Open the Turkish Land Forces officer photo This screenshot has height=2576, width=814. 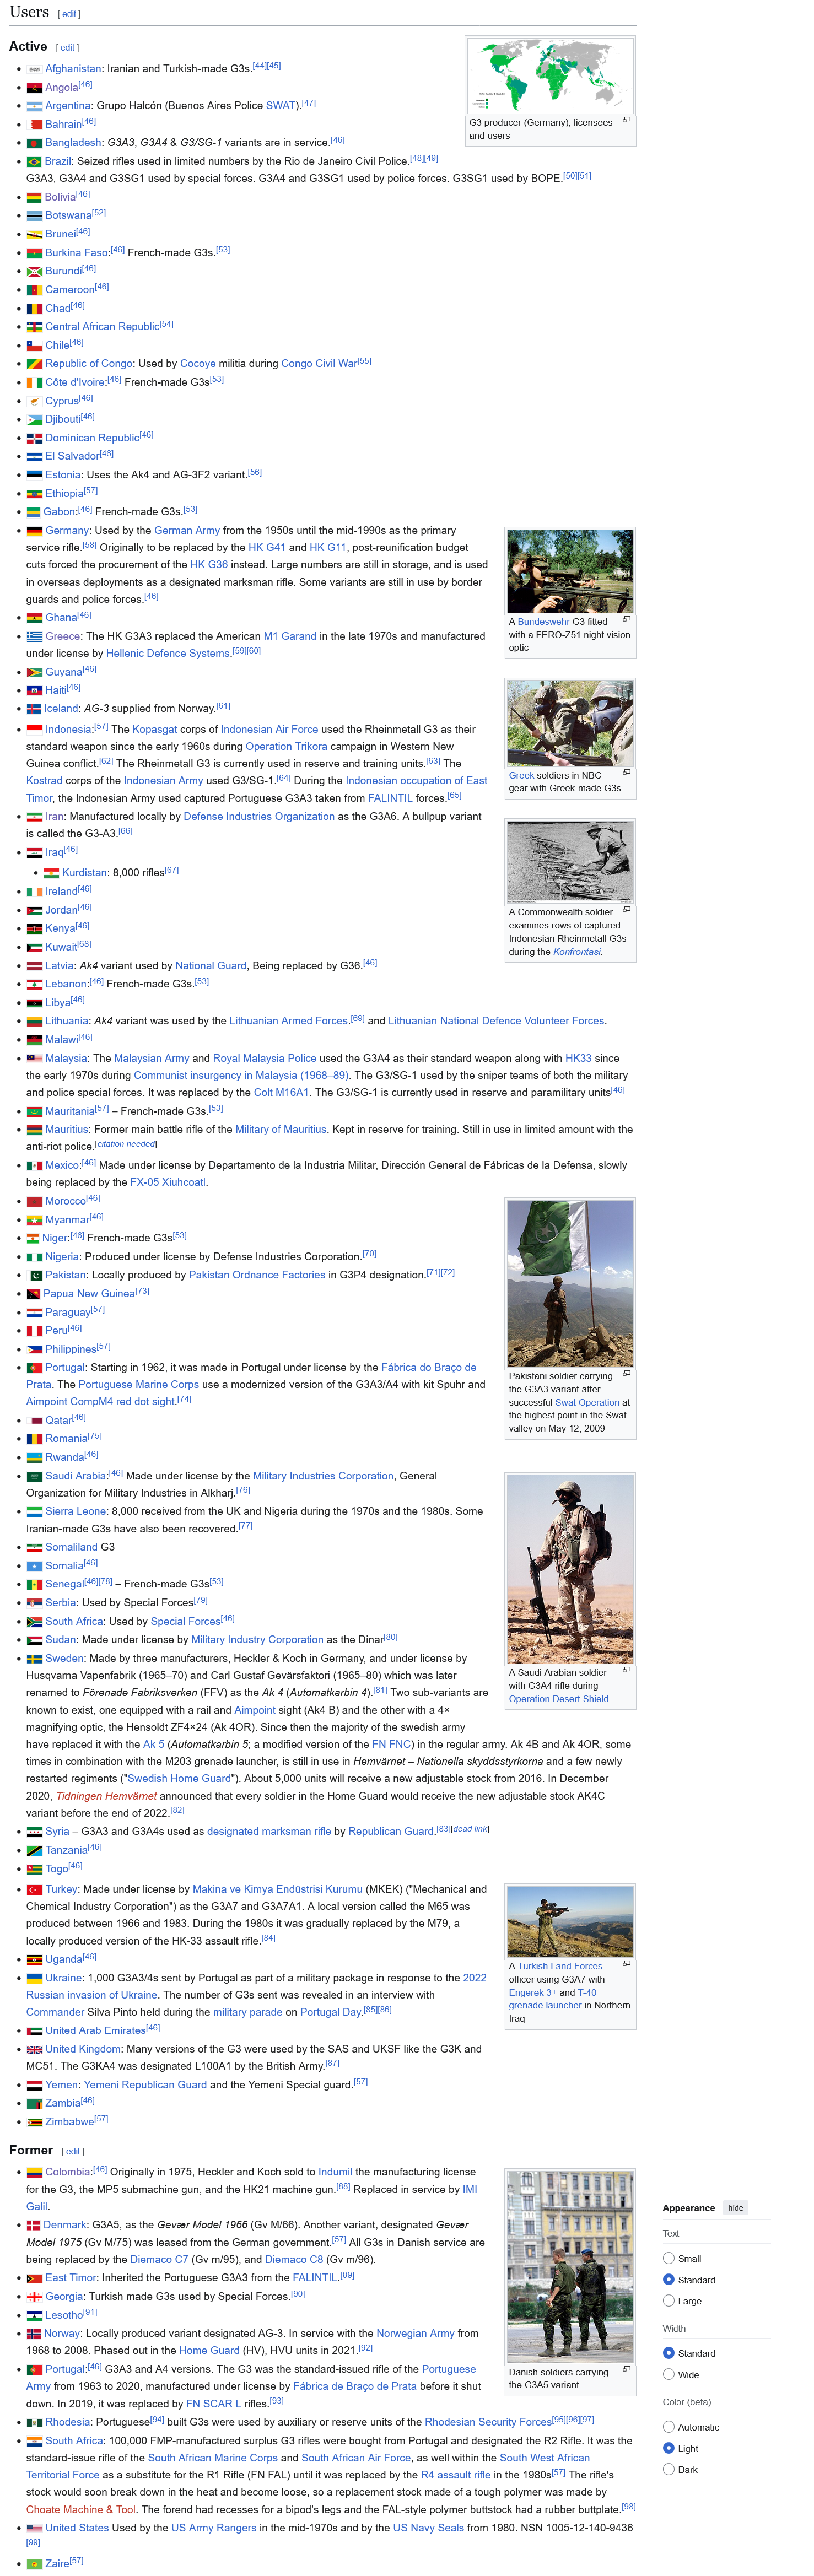point(570,1921)
